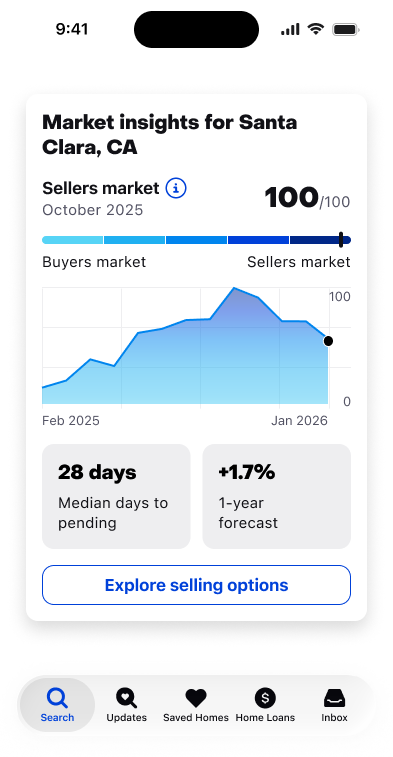Tap the Home Loans tab label
The width and height of the screenshot is (393, 757).
(265, 718)
